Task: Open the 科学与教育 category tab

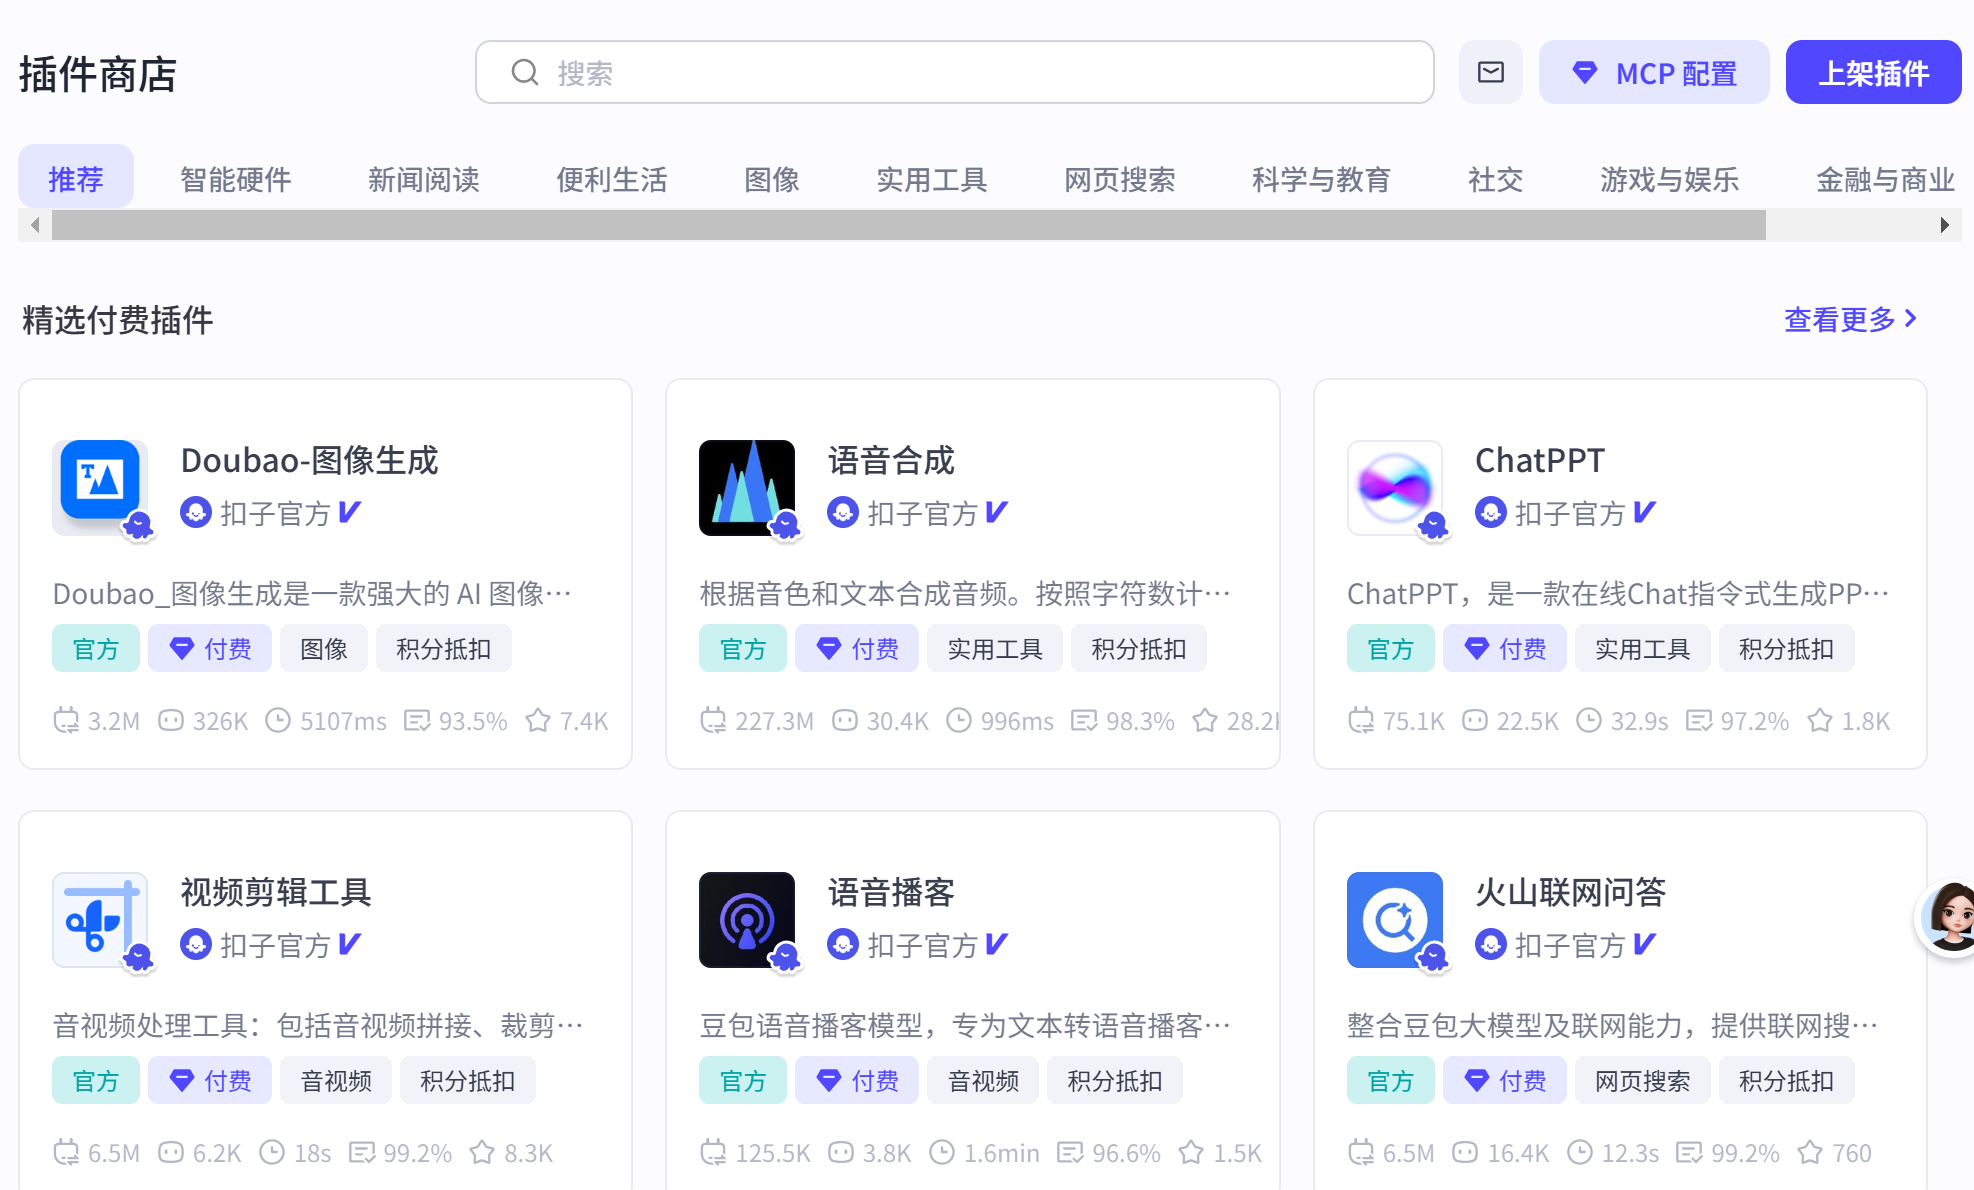Action: coord(1322,179)
